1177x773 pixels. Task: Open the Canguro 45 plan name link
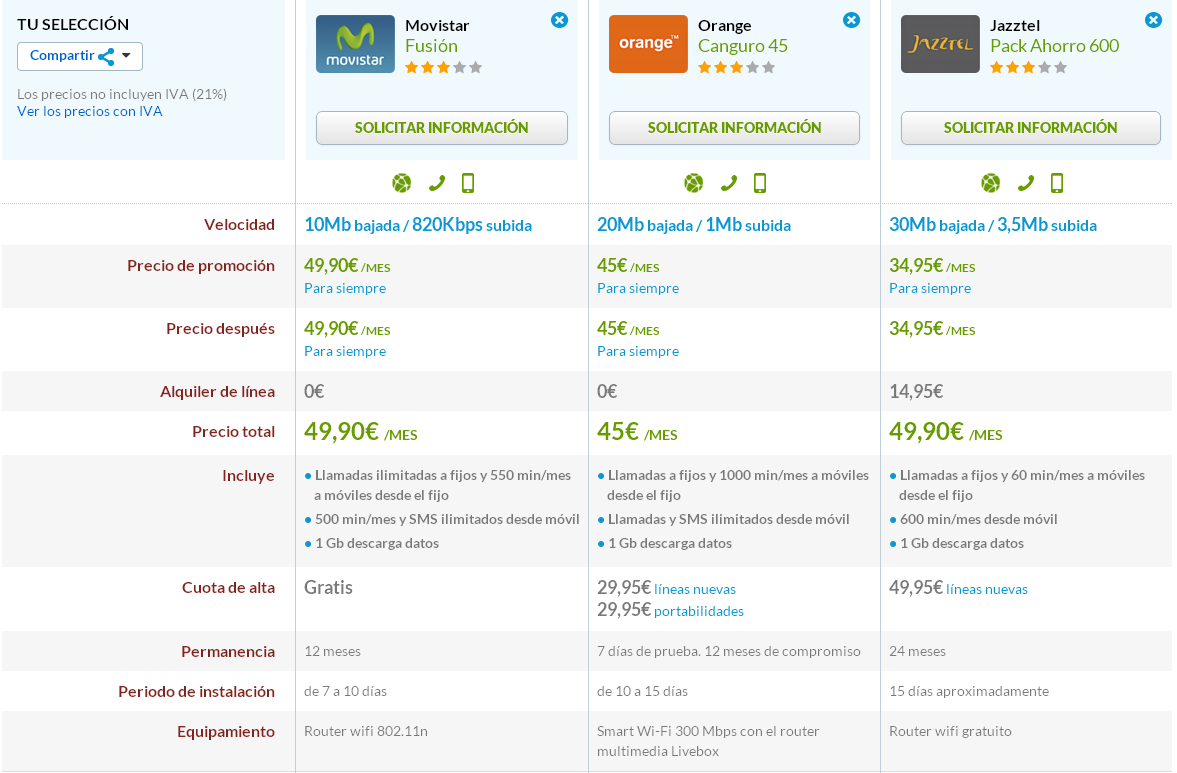[x=743, y=46]
